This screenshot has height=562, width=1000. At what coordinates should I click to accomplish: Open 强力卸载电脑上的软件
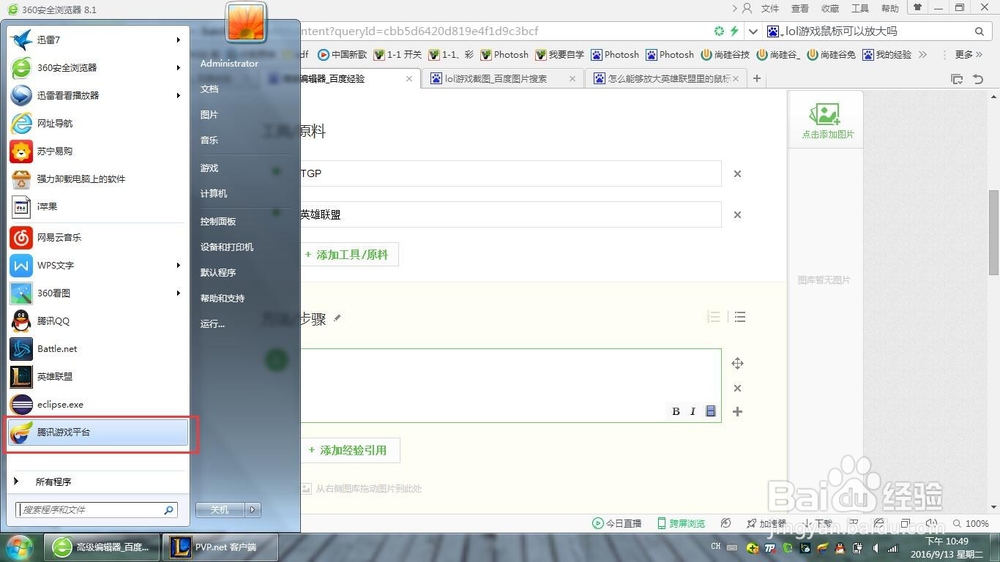point(97,179)
